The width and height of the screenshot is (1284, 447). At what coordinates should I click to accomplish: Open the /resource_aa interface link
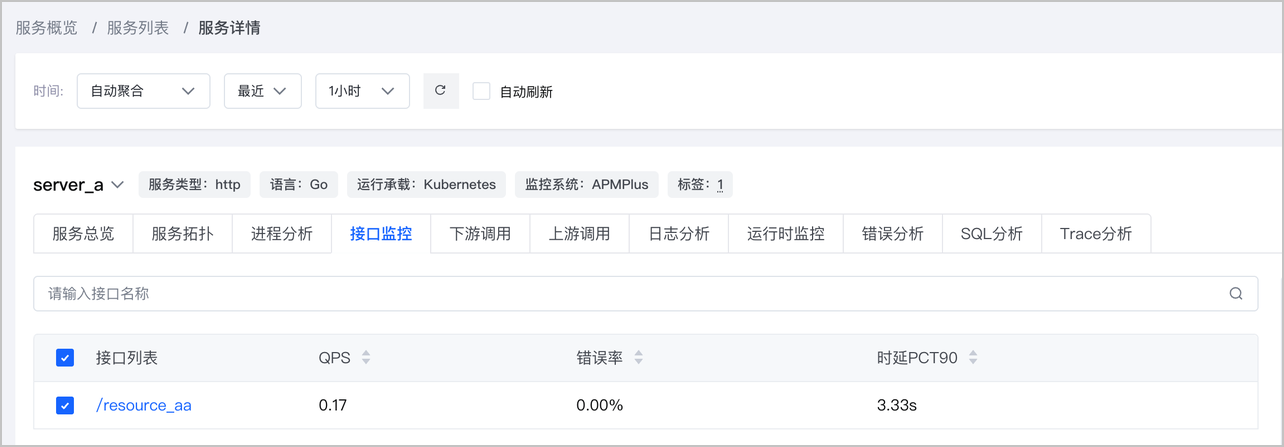[x=144, y=406]
